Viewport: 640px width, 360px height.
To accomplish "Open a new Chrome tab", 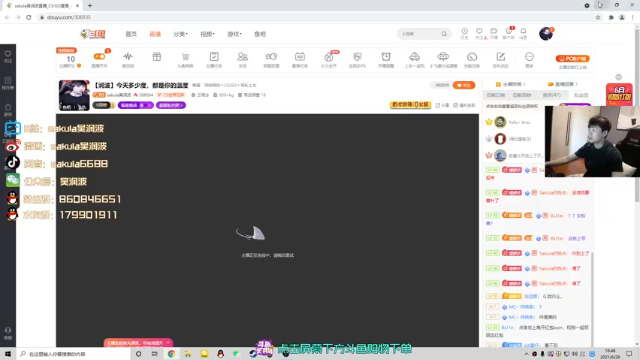I will 90,6.
